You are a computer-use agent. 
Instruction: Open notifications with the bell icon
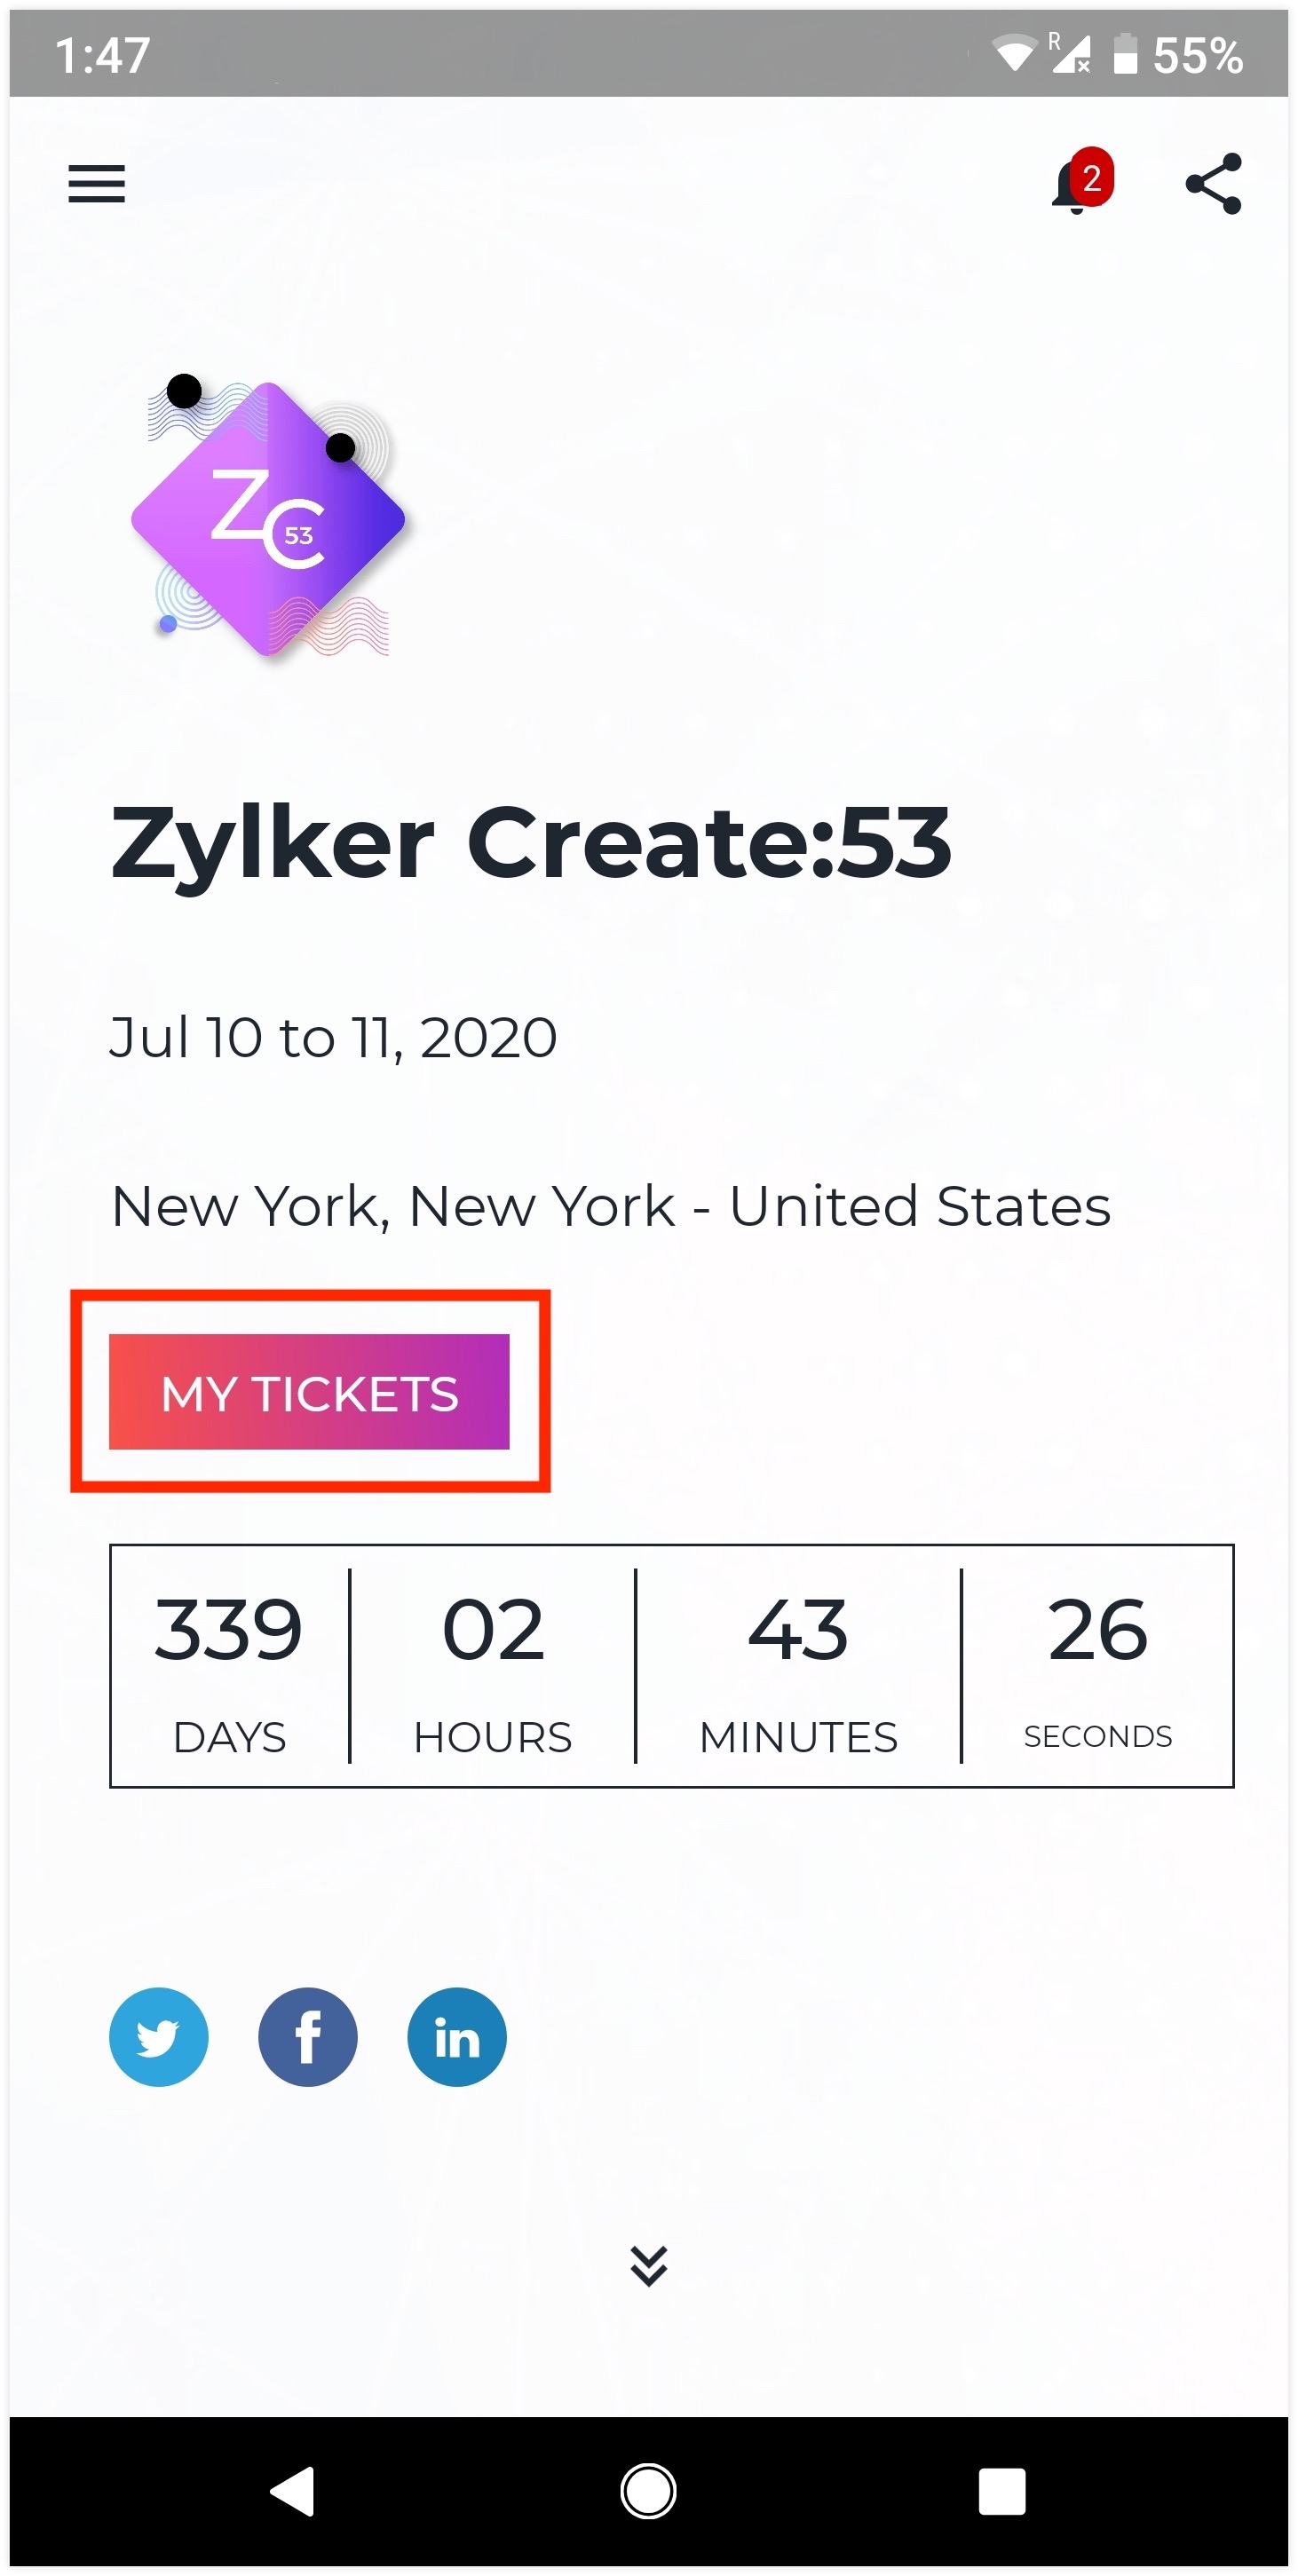tap(1068, 186)
